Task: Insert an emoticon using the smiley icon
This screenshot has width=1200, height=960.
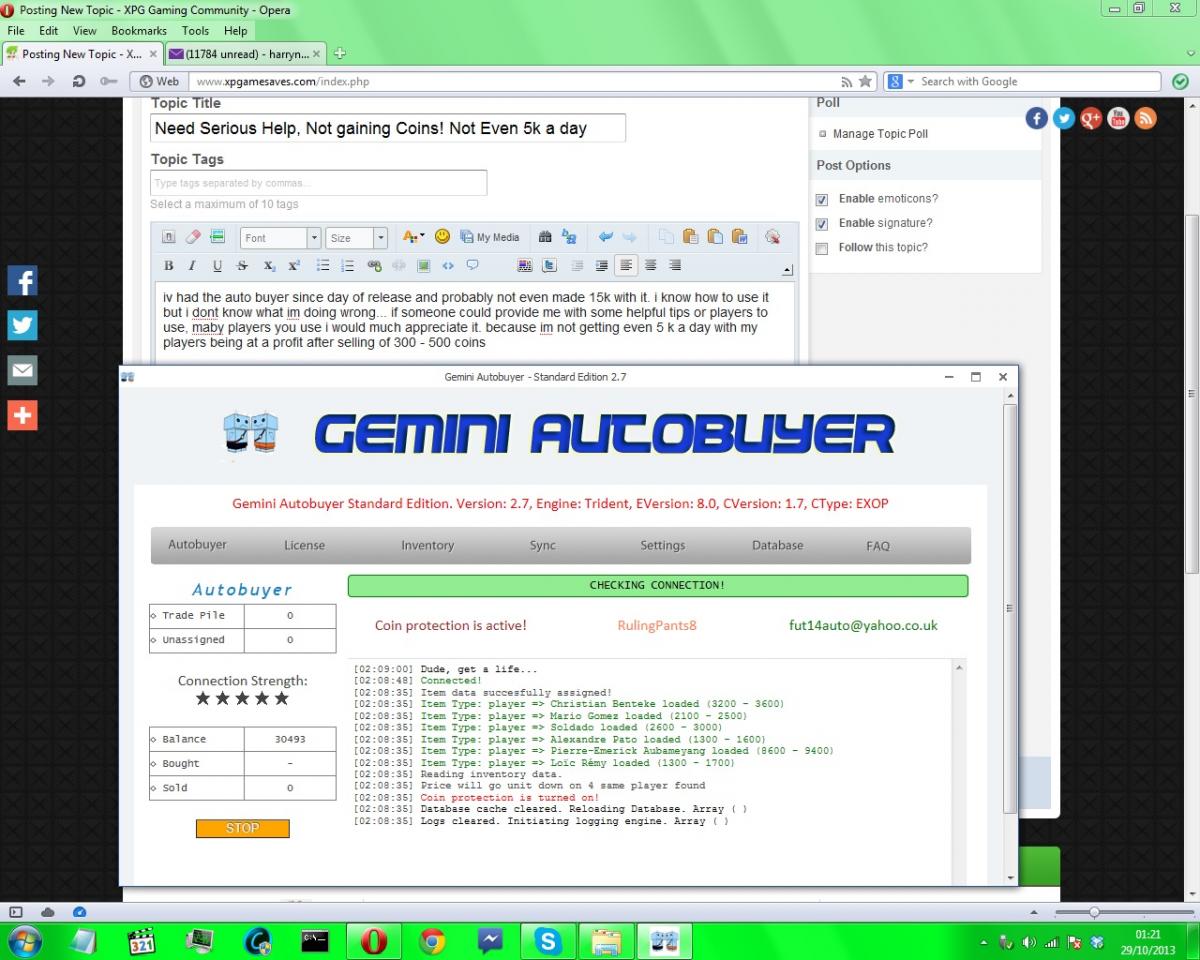Action: [x=442, y=237]
